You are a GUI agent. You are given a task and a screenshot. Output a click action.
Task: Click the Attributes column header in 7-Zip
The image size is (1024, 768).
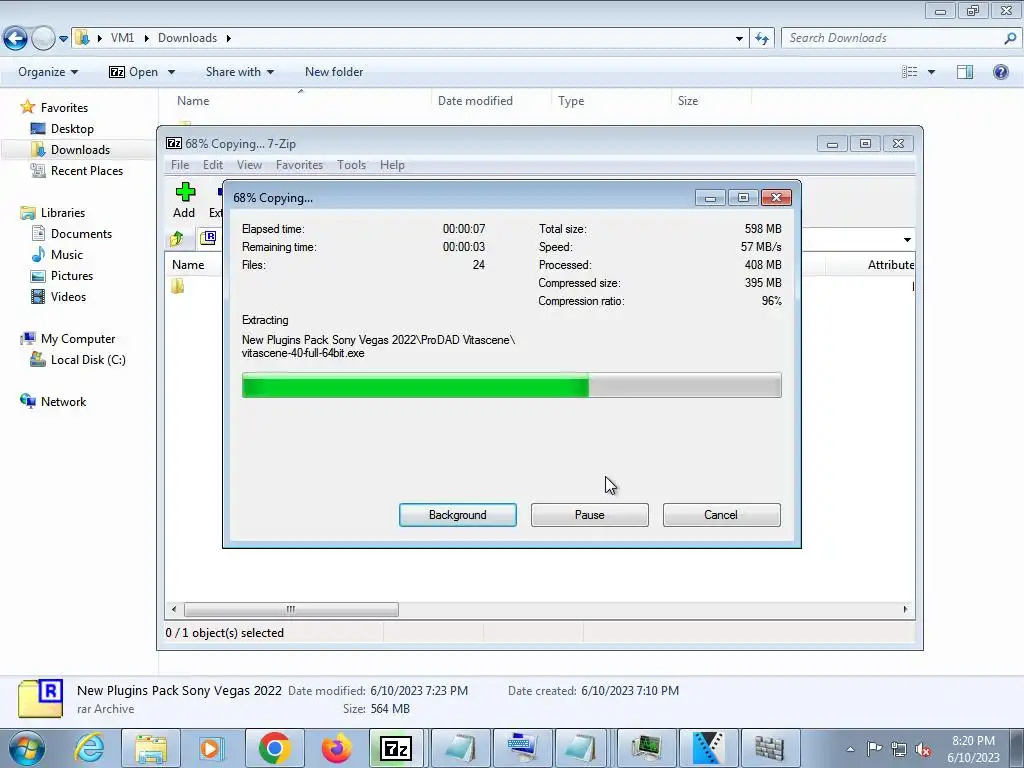click(x=871, y=264)
